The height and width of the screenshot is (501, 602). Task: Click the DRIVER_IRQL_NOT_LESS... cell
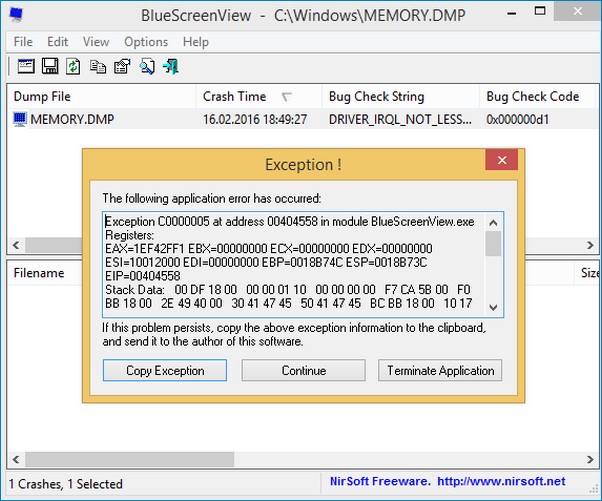400,119
